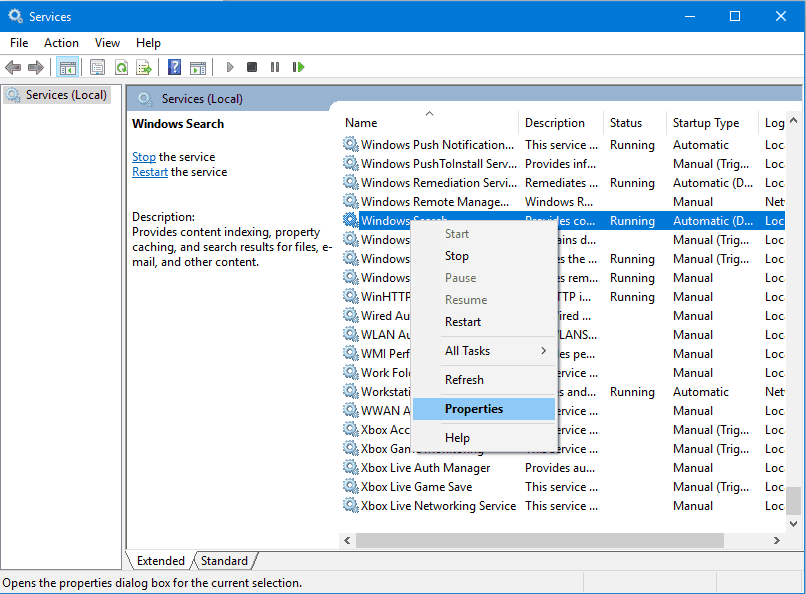The image size is (806, 594).
Task: Choose Stop from the context menu
Action: click(x=484, y=256)
